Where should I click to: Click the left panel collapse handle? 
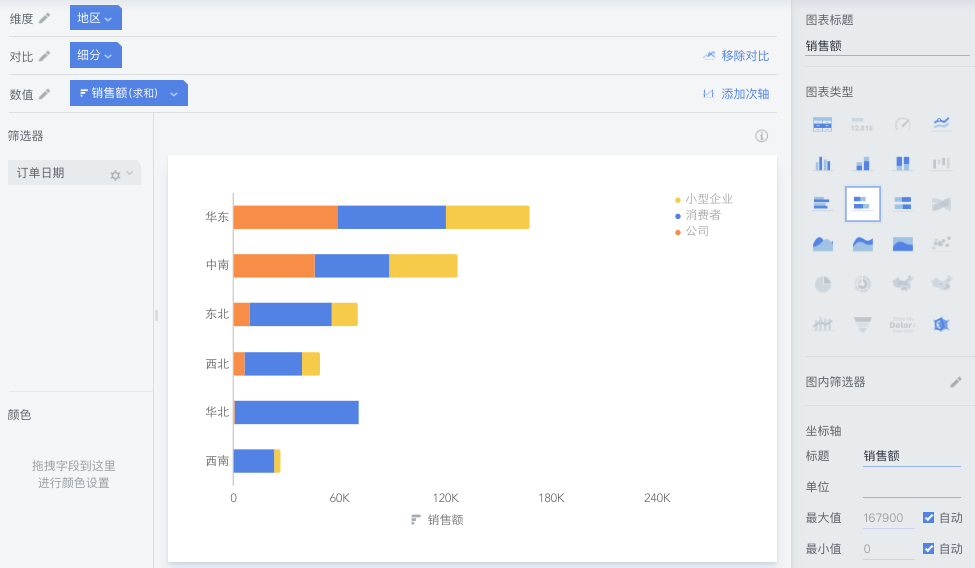coord(156,315)
